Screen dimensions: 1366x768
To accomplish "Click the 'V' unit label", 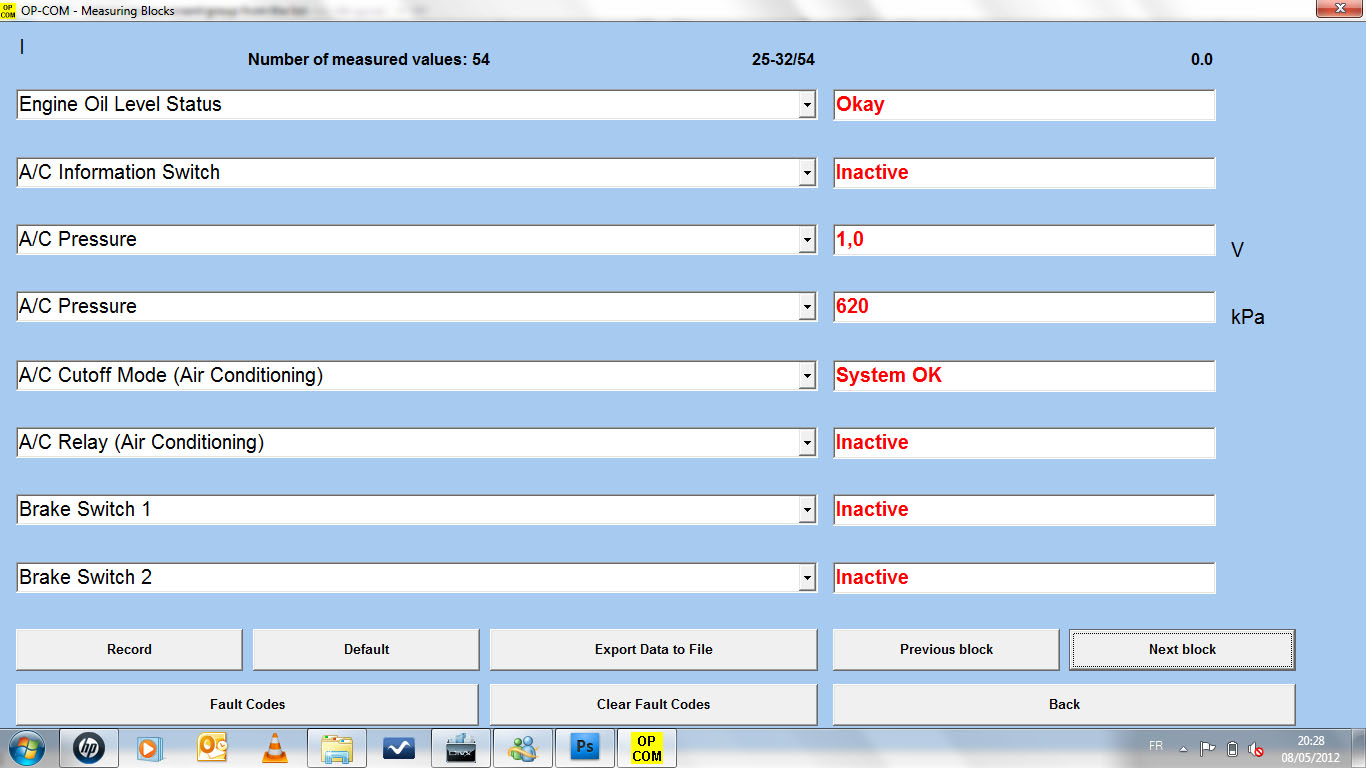I will 1238,250.
